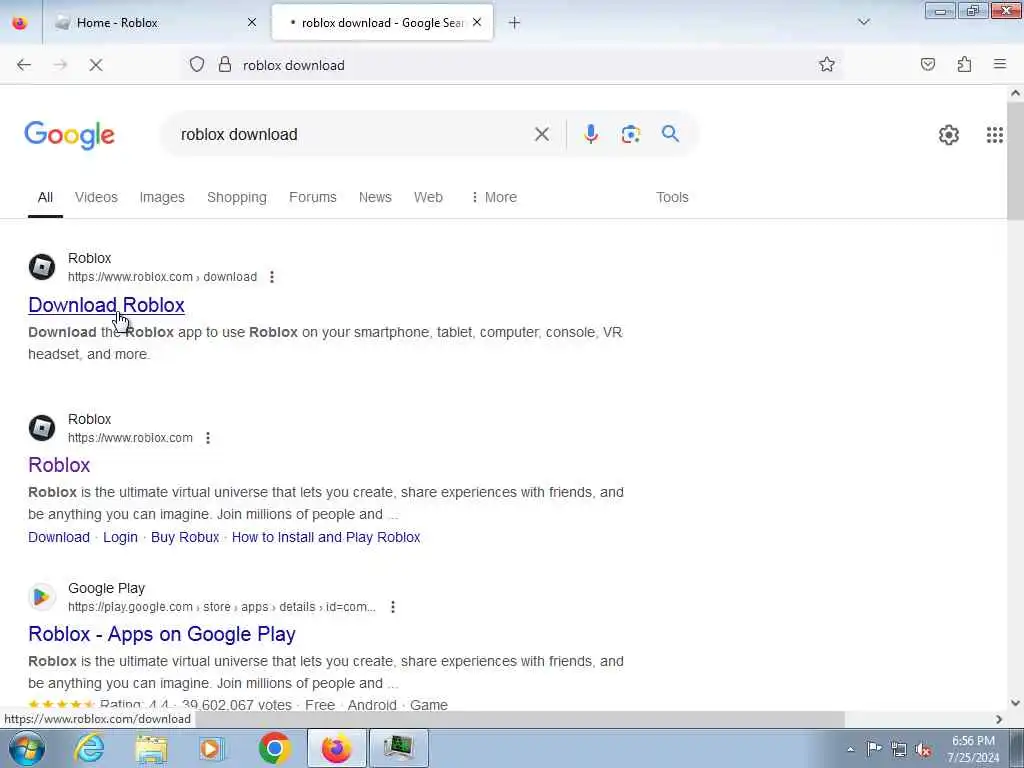Click the taskbar clock showing 6:56 PM
Viewport: 1024px width, 768px height.
coord(974,749)
